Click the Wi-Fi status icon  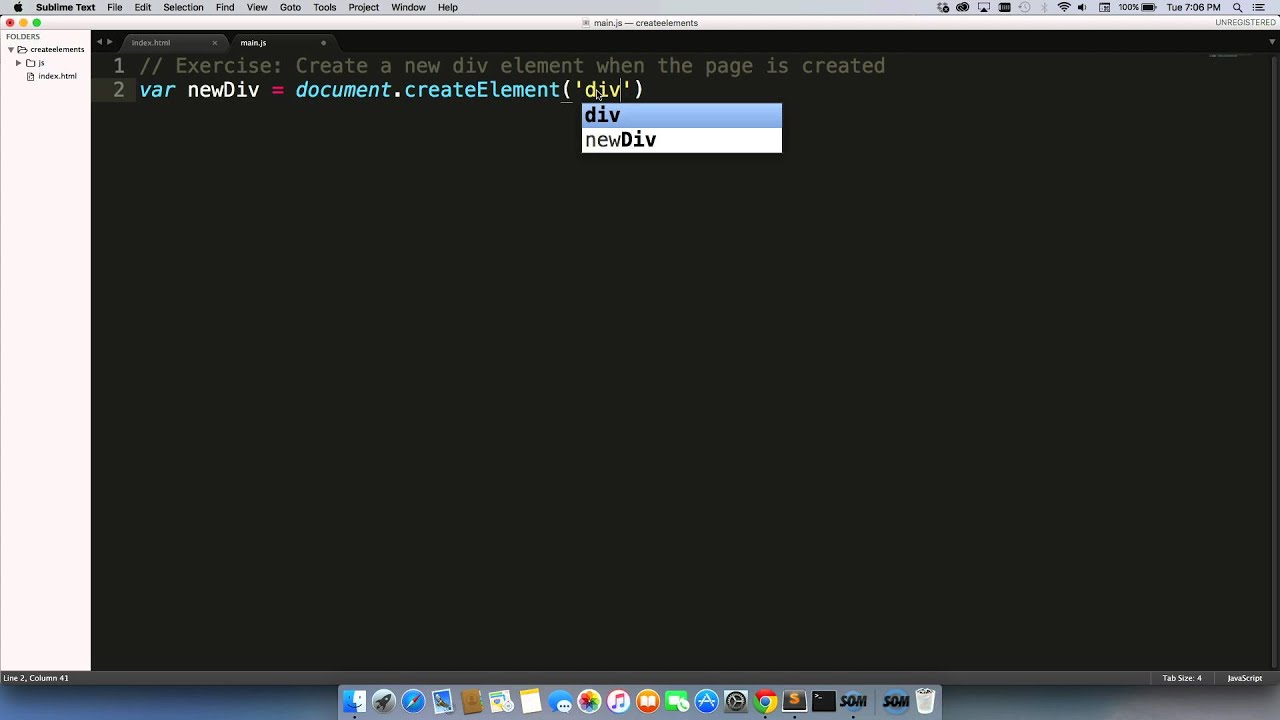1064,7
